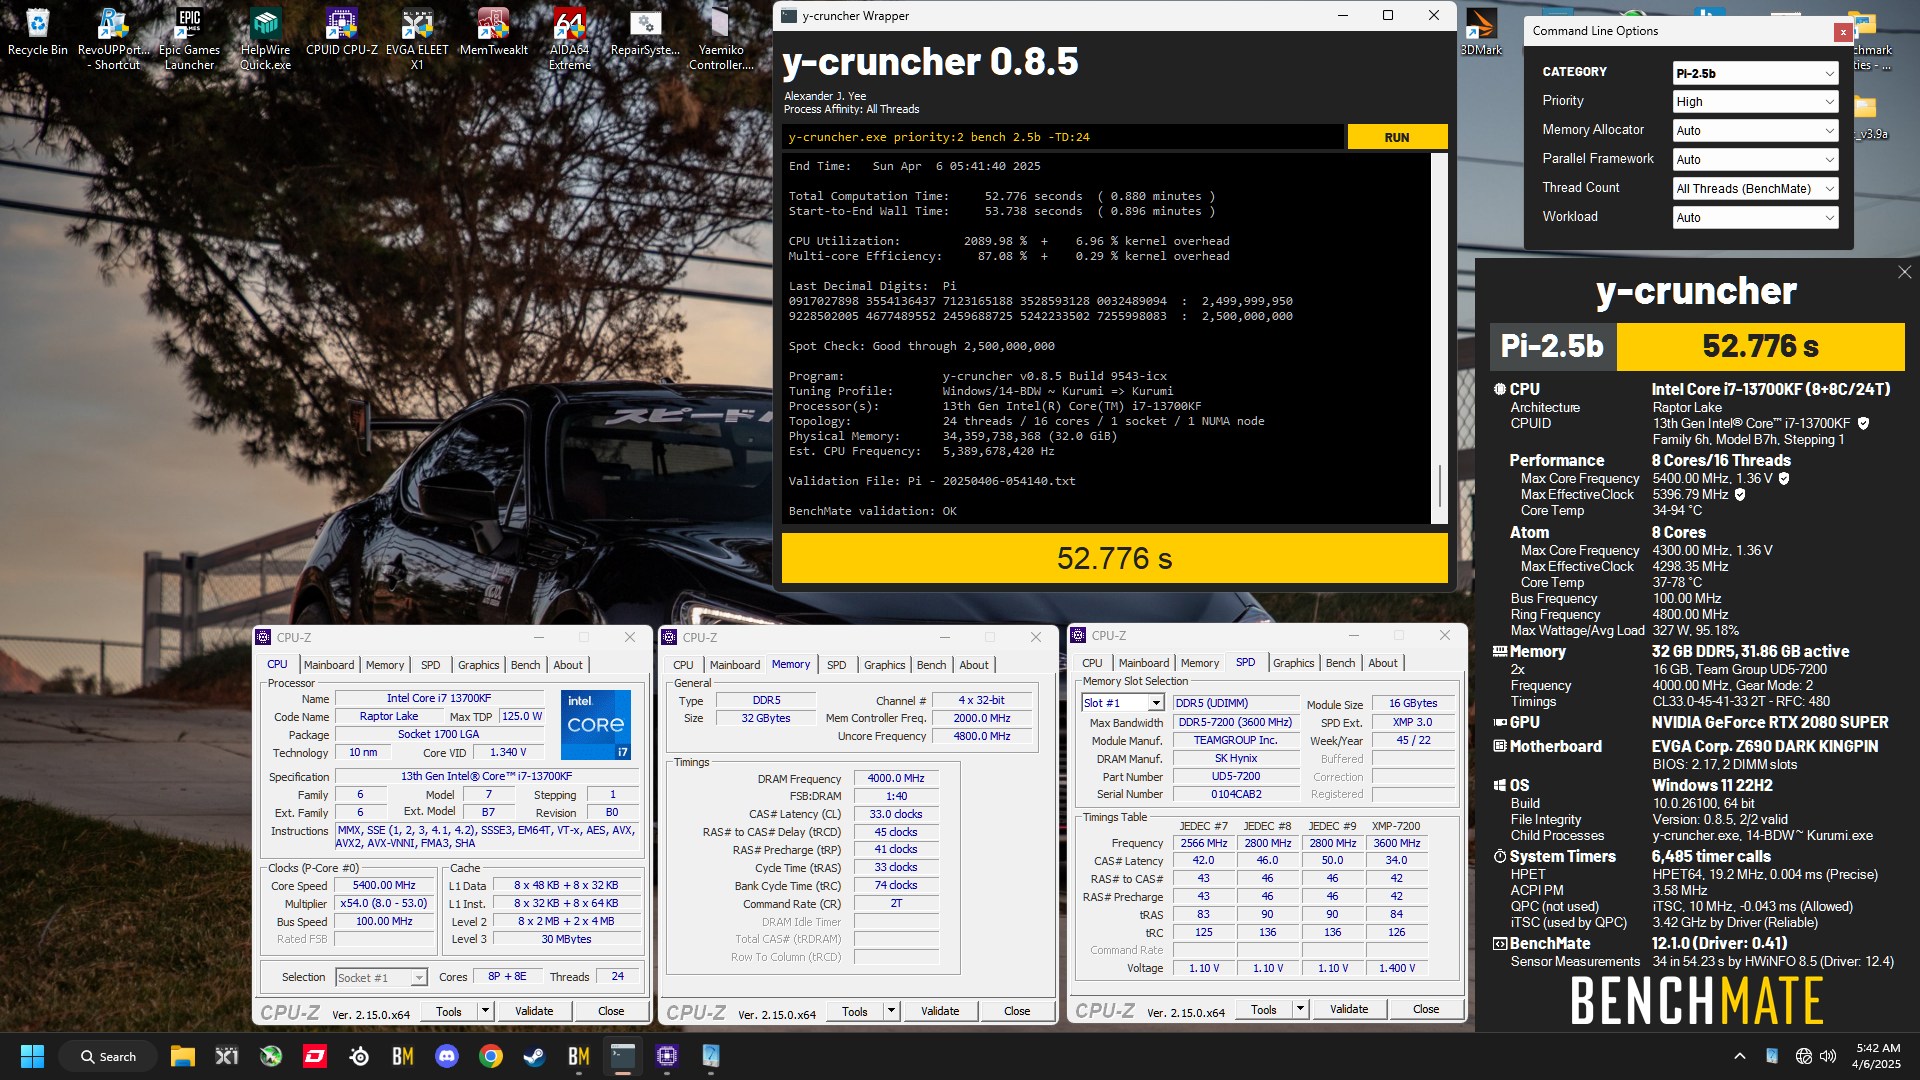Open the RevoUPPort shortcut desktop icon

(x=113, y=40)
